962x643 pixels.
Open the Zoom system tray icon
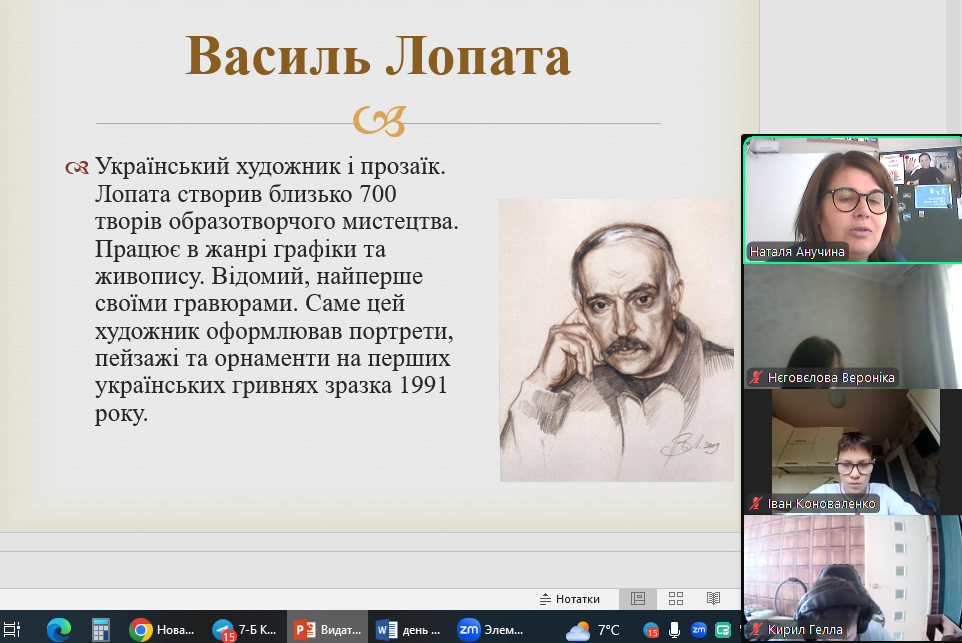[699, 630]
